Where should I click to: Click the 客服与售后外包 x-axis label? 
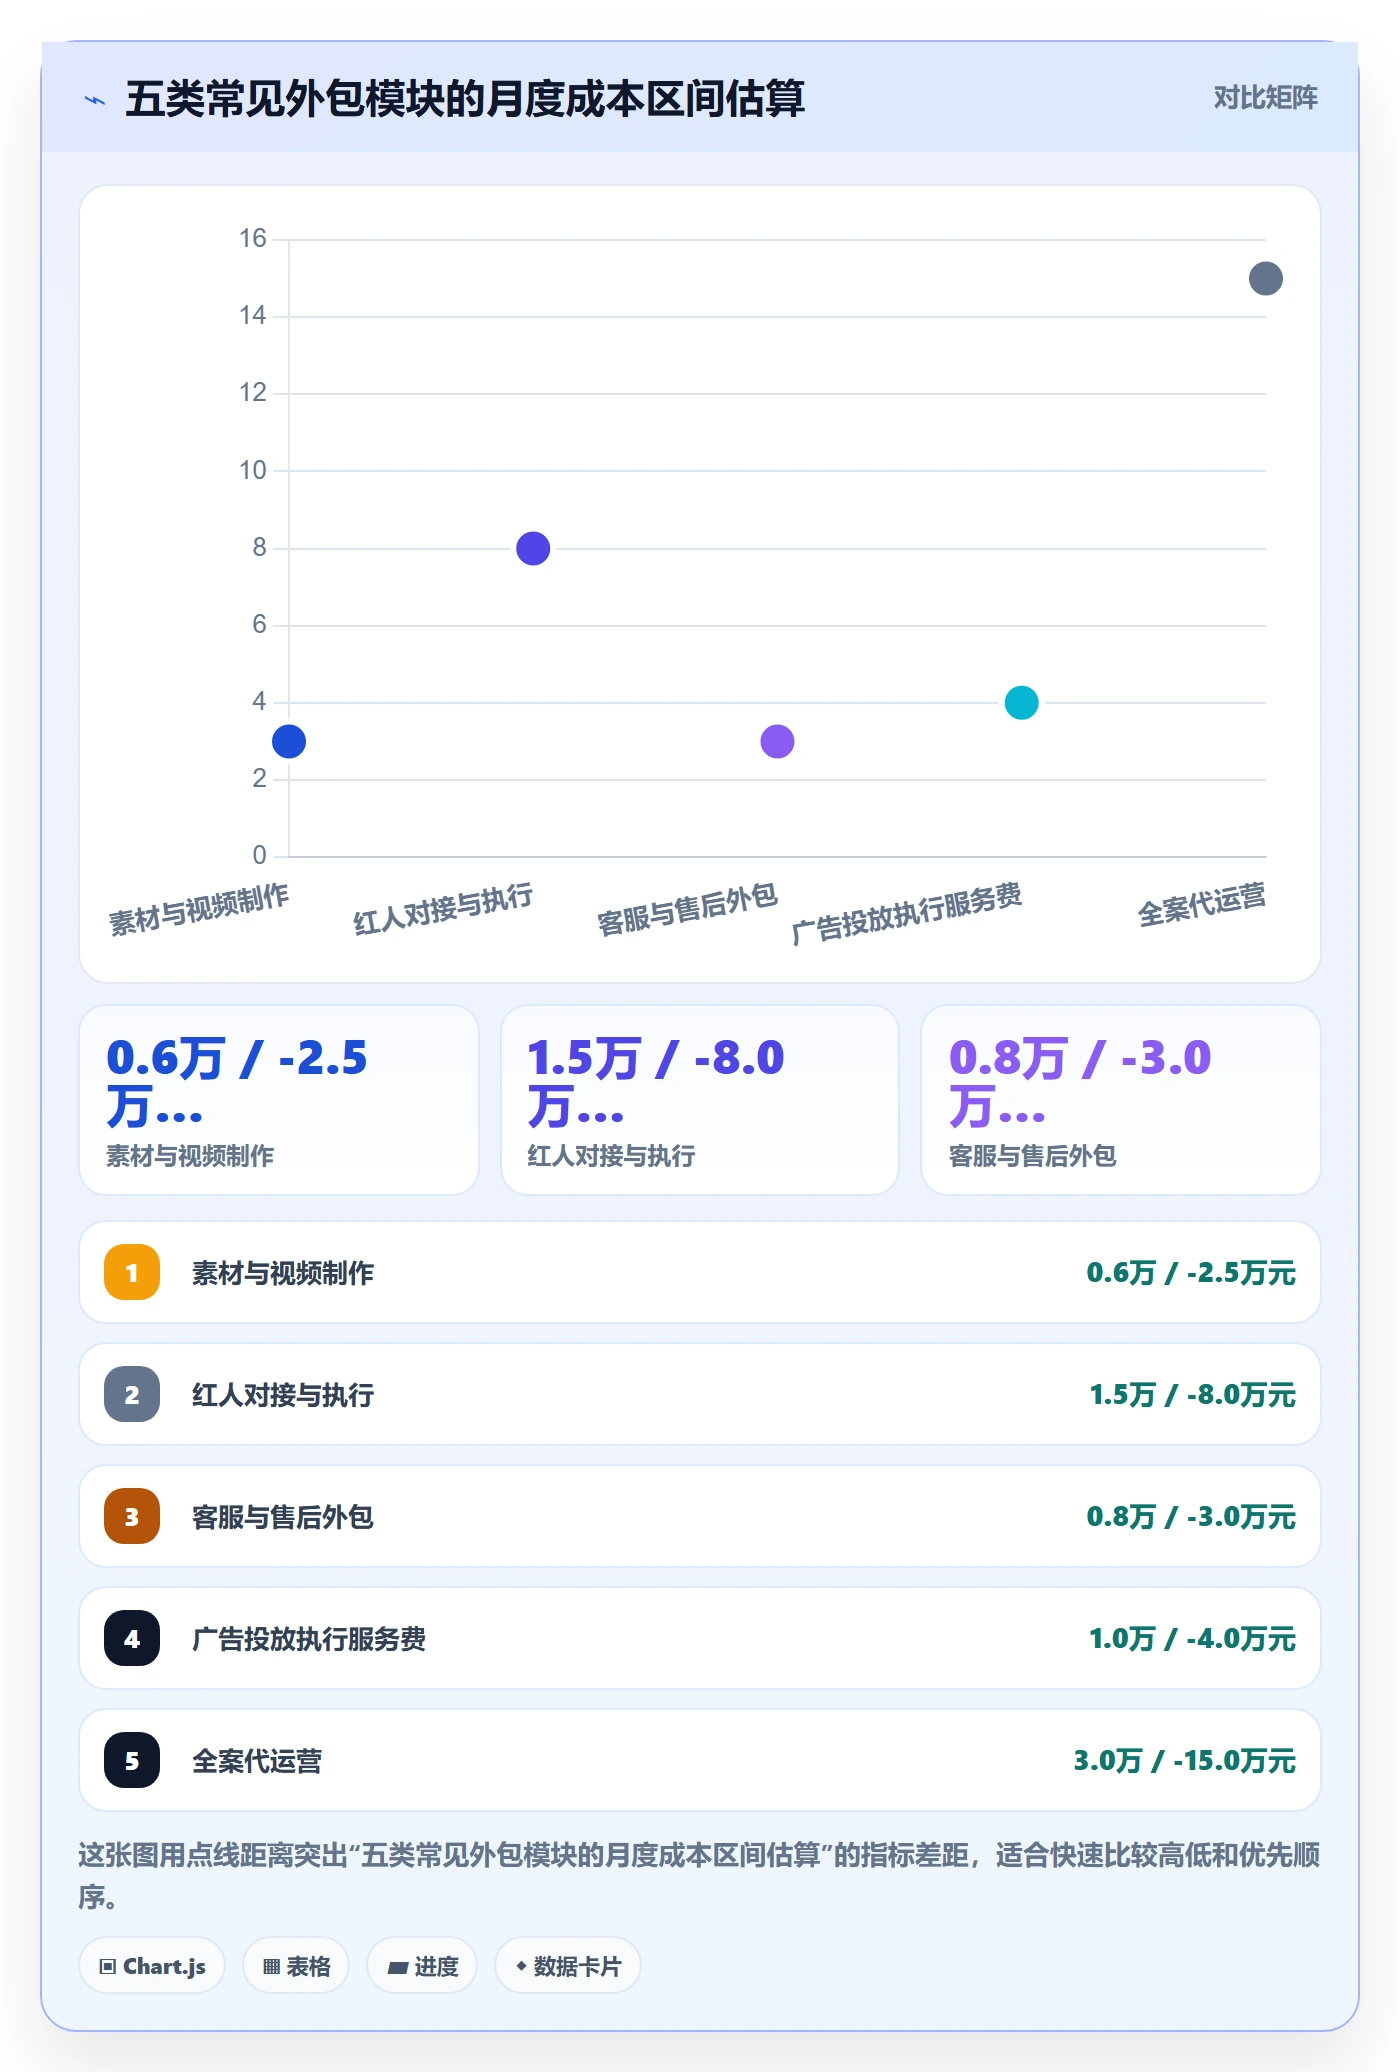click(x=687, y=909)
